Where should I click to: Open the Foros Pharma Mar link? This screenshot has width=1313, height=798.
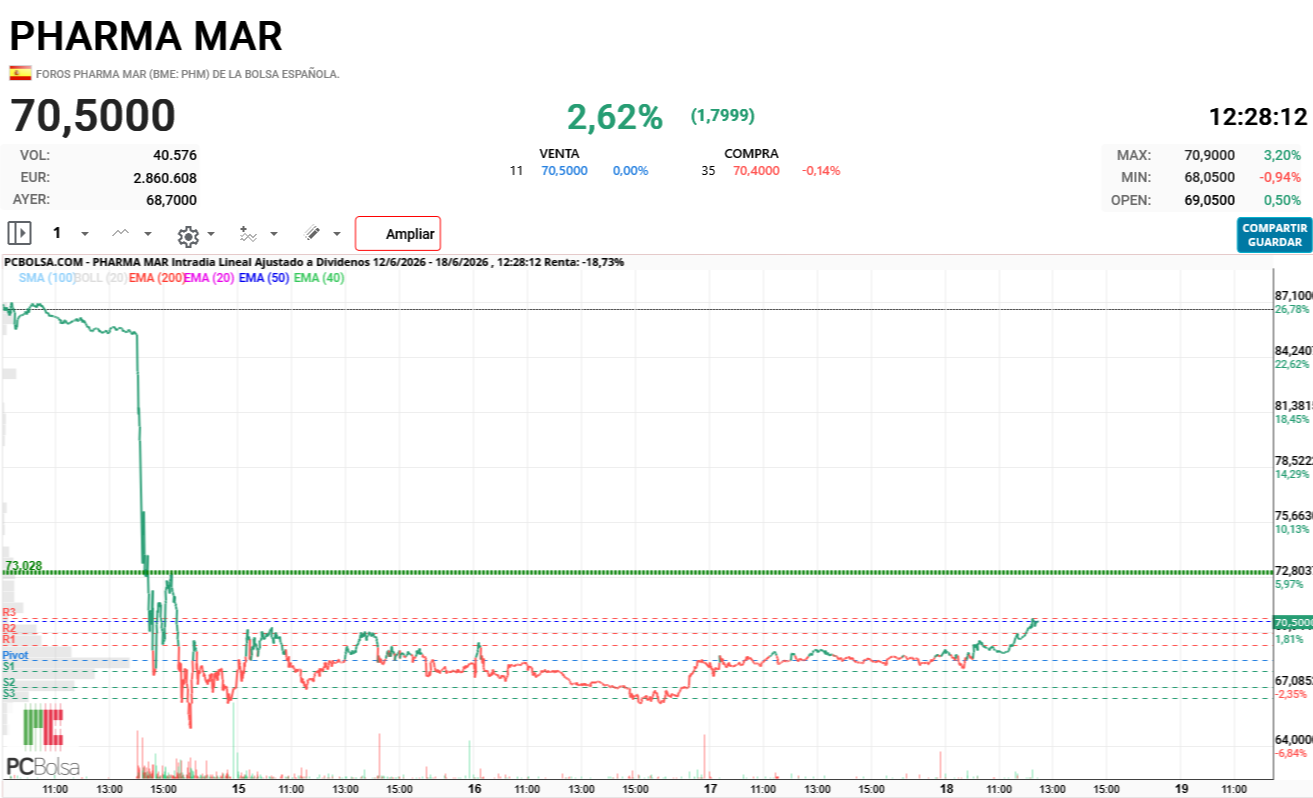[188, 74]
